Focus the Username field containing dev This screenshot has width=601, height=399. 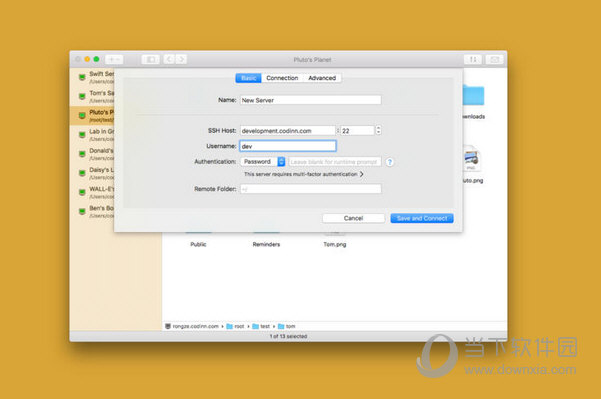(x=288, y=146)
